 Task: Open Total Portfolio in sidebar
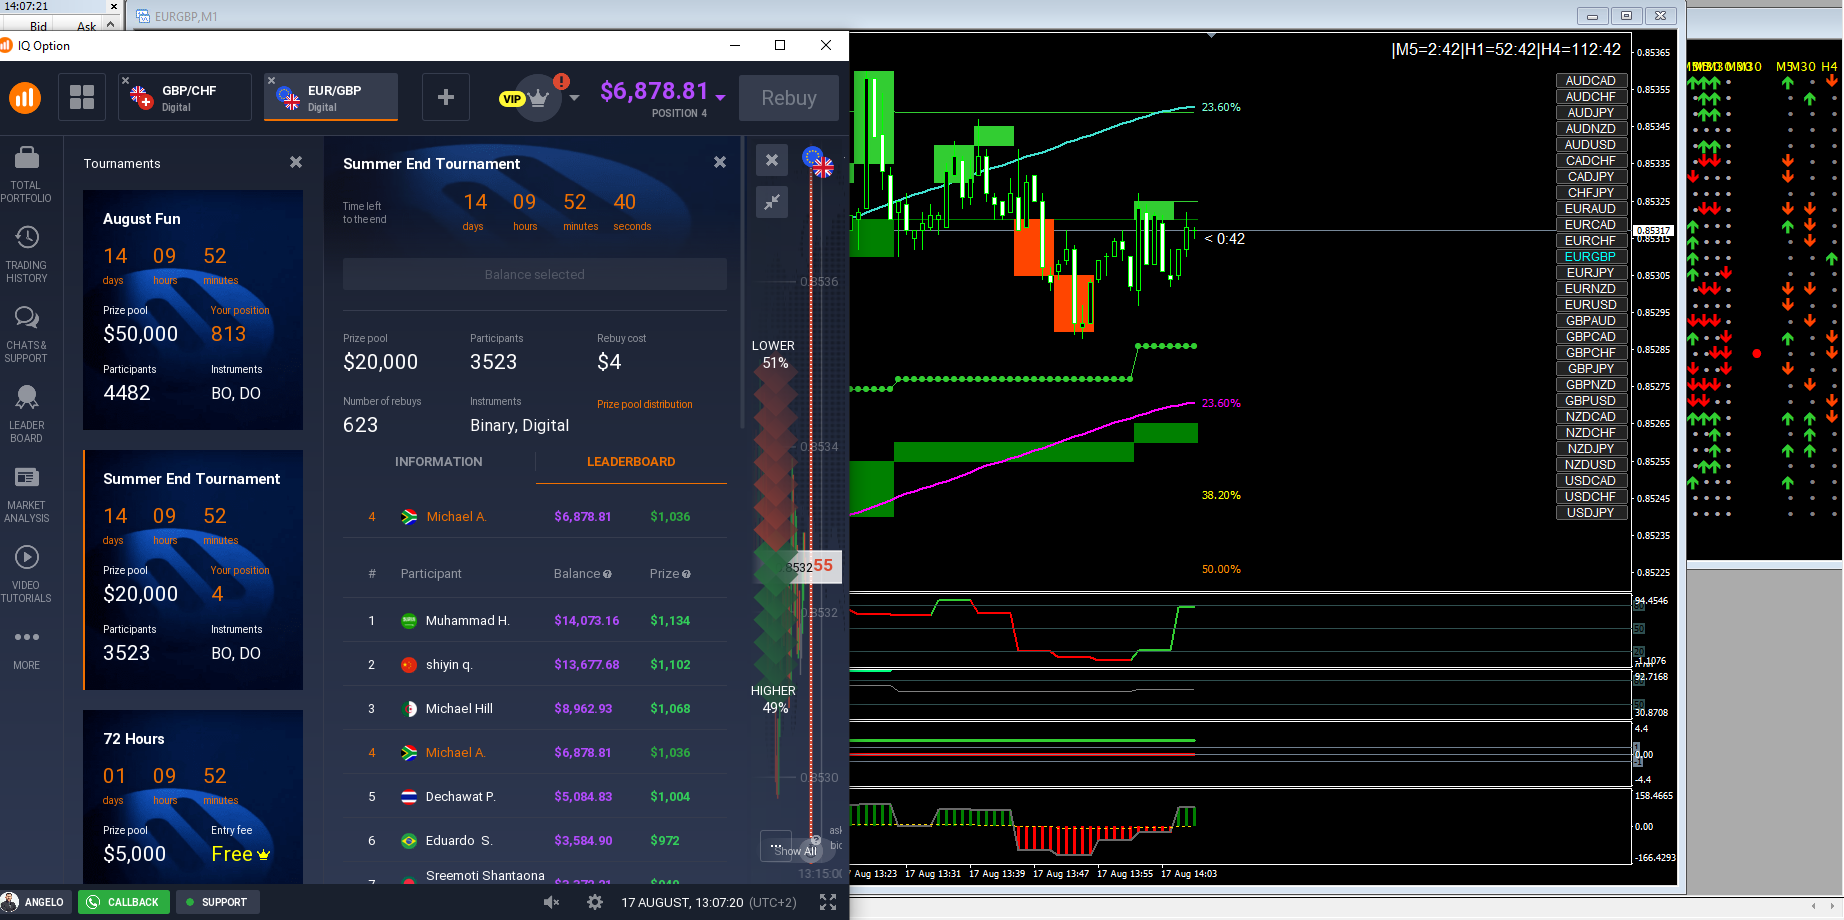tap(26, 175)
